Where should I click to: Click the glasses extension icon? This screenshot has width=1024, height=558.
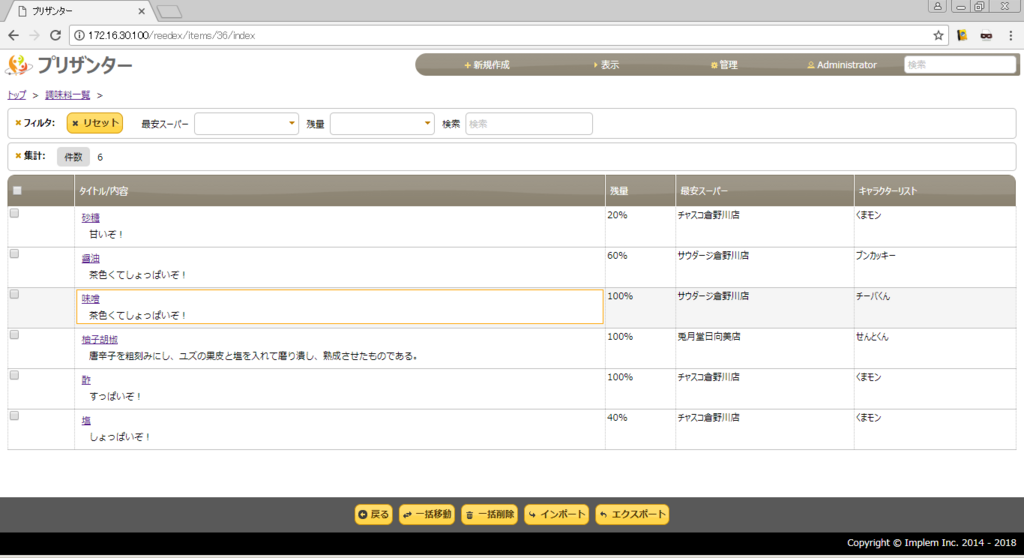click(x=986, y=35)
